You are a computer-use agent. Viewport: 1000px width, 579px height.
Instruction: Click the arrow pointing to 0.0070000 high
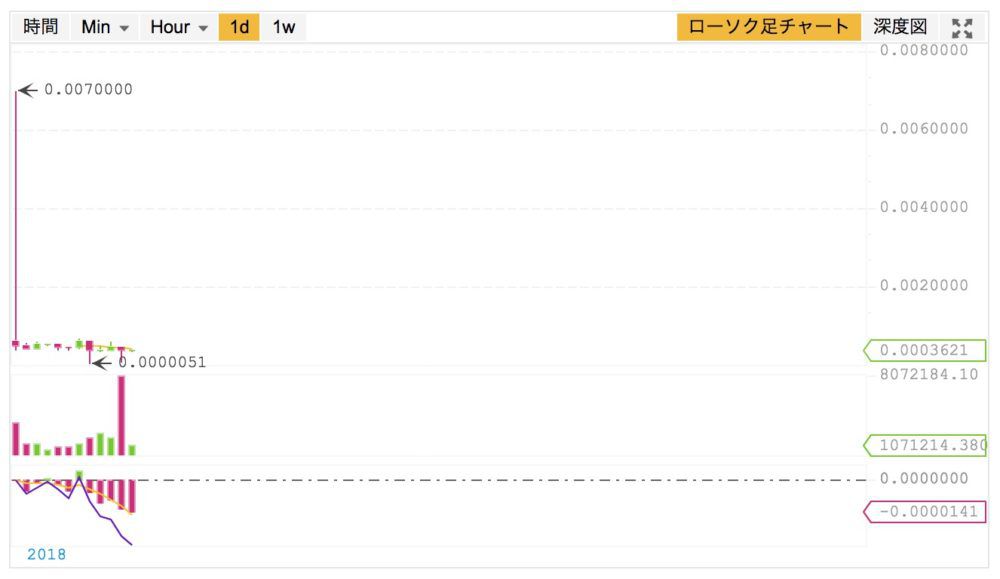point(27,91)
